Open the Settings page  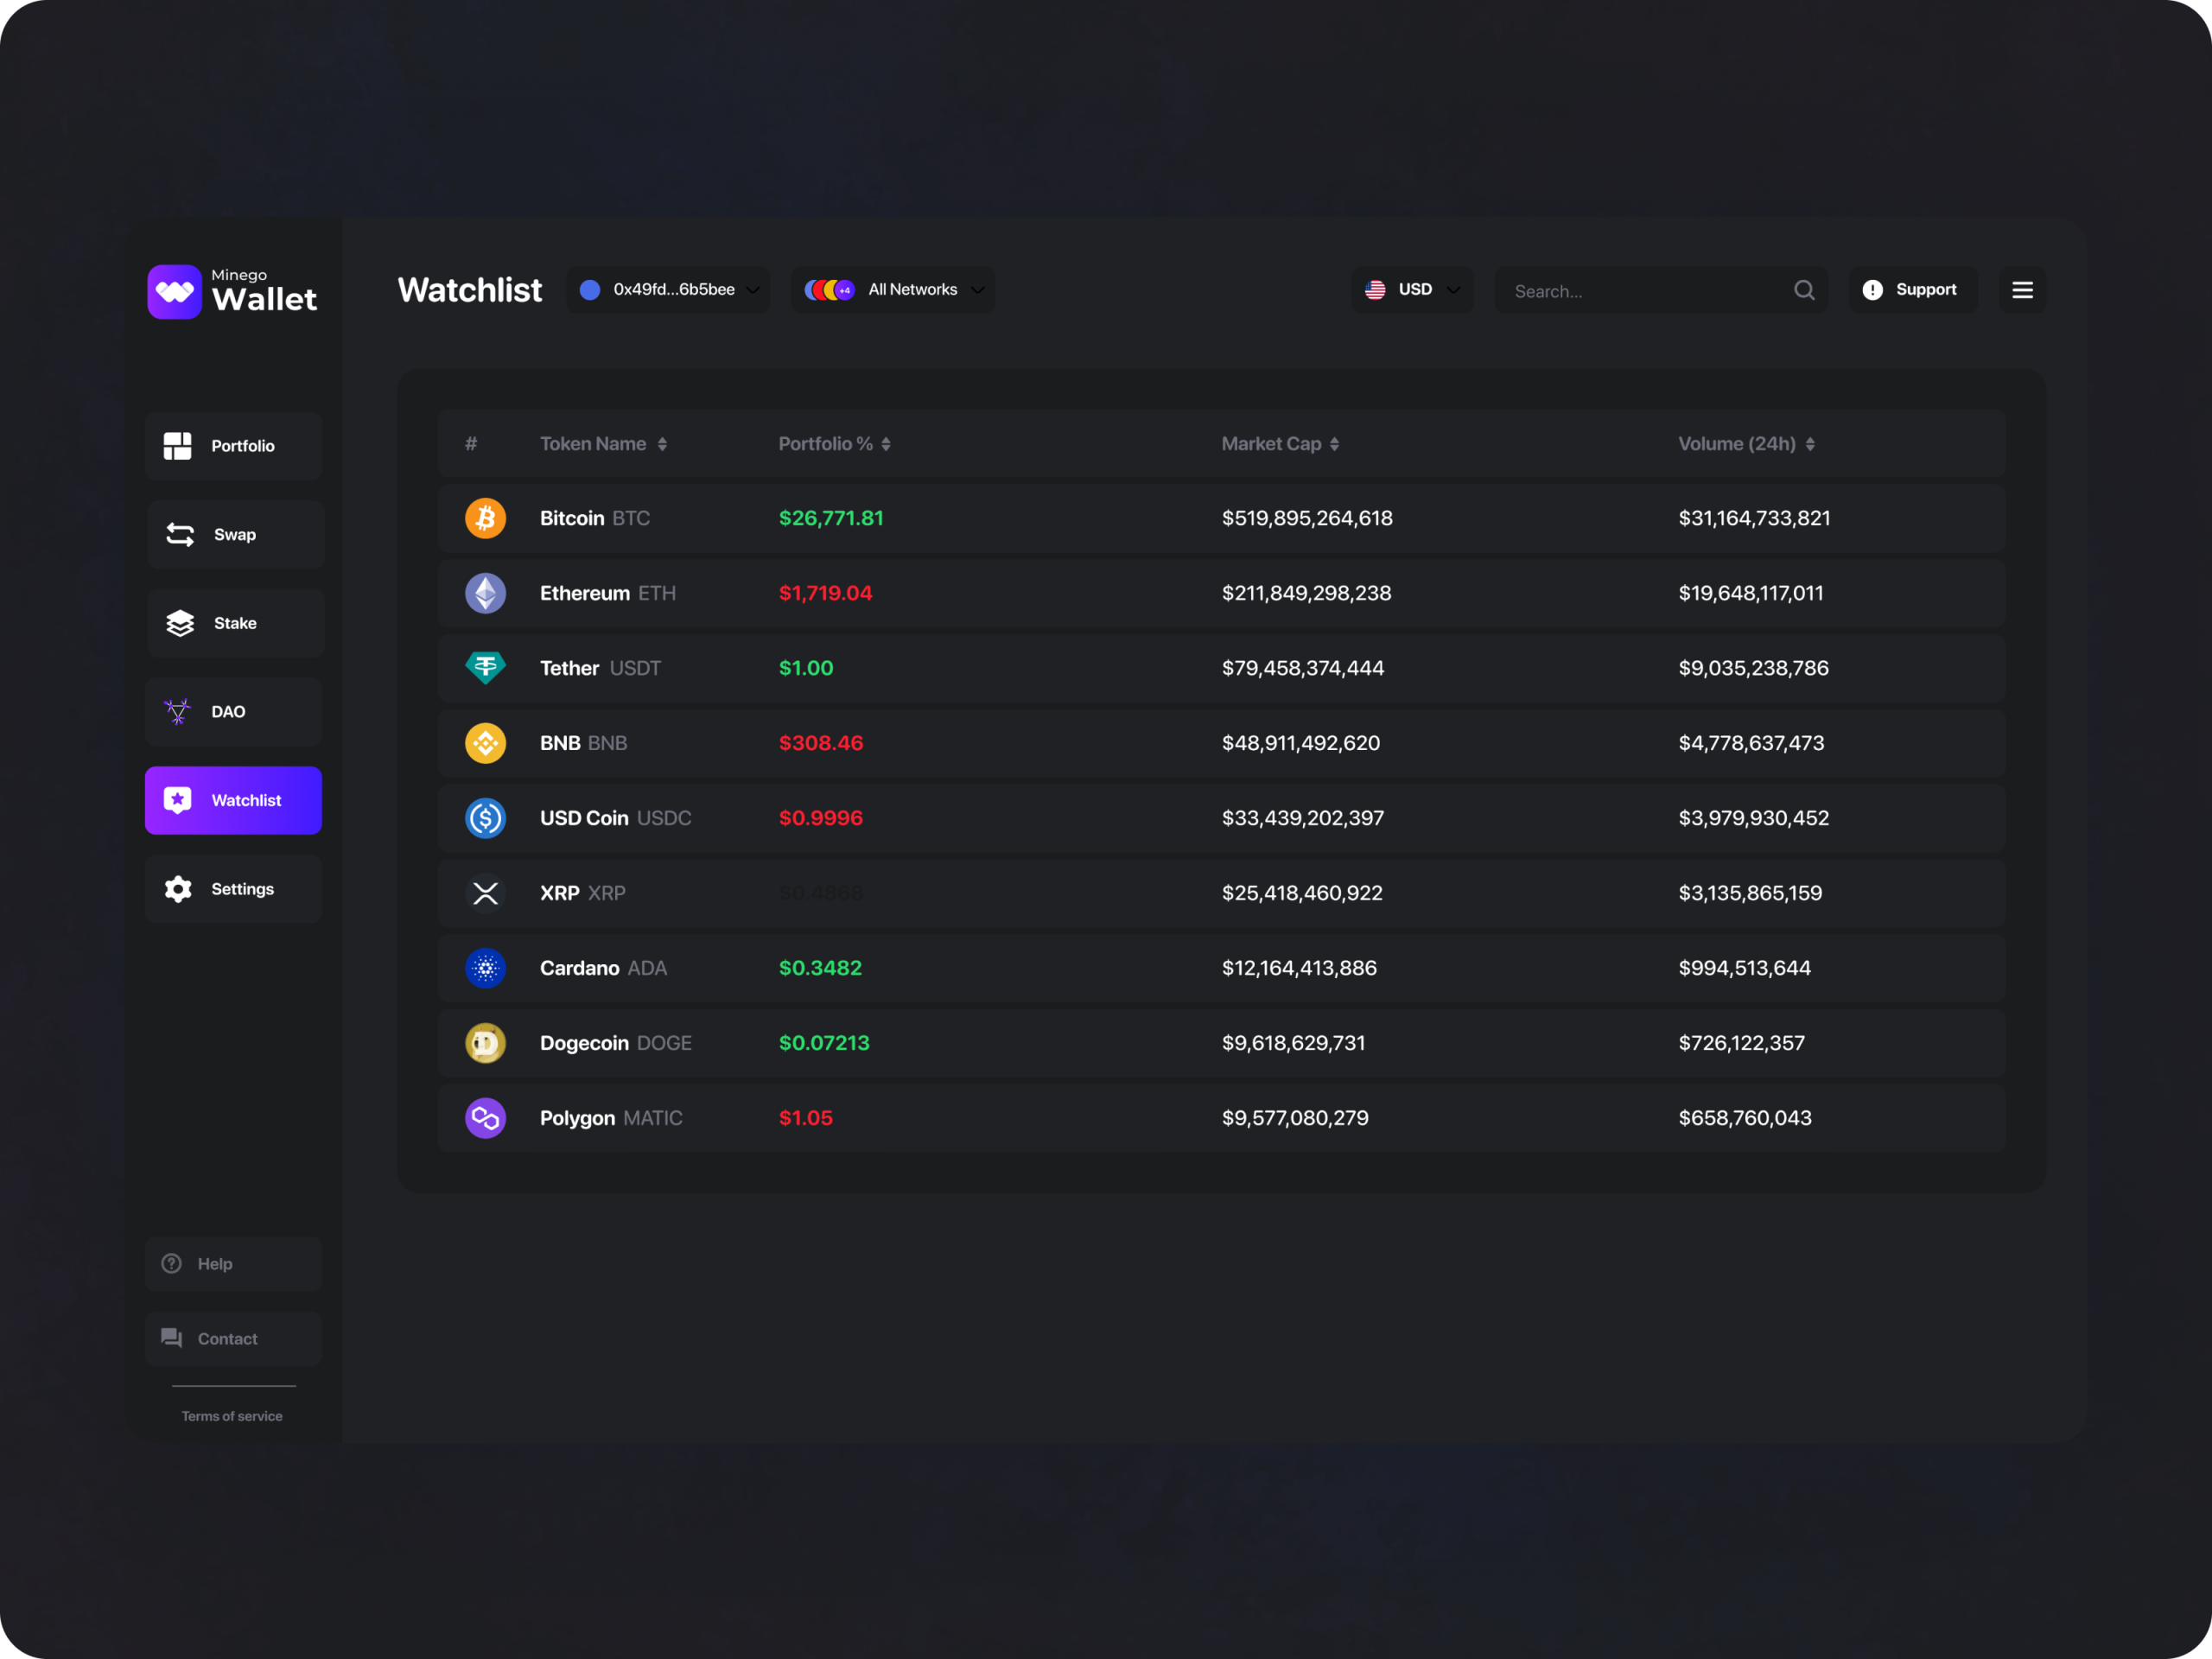pos(233,889)
